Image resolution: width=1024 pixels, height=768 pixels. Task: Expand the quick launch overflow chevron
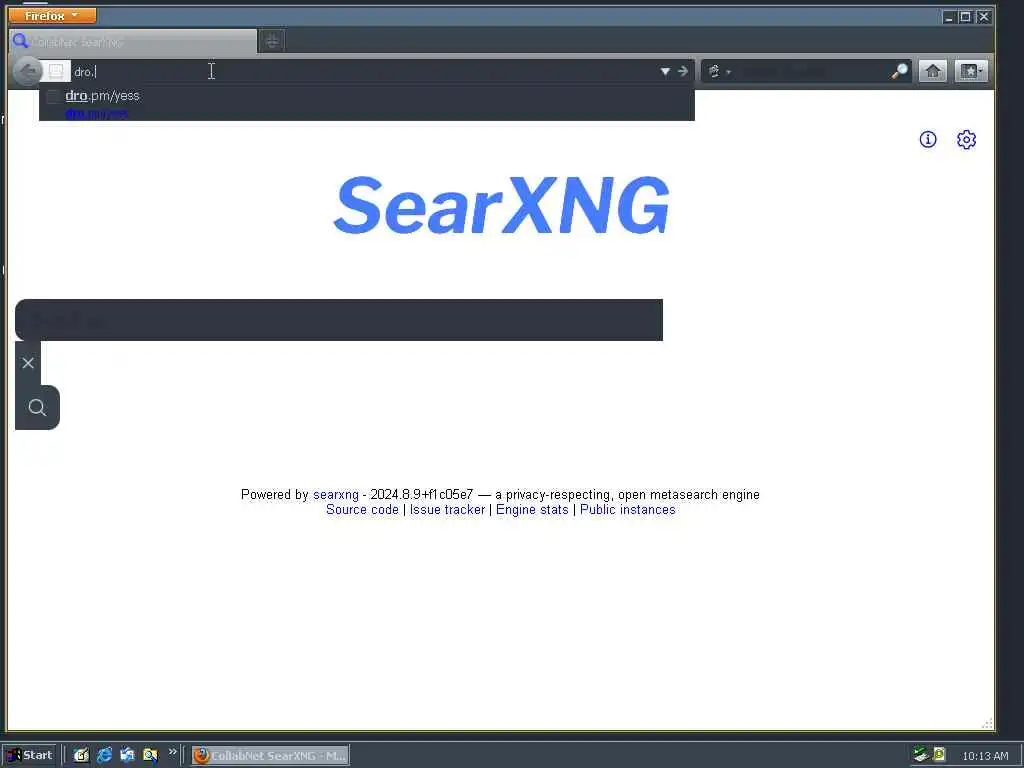172,752
